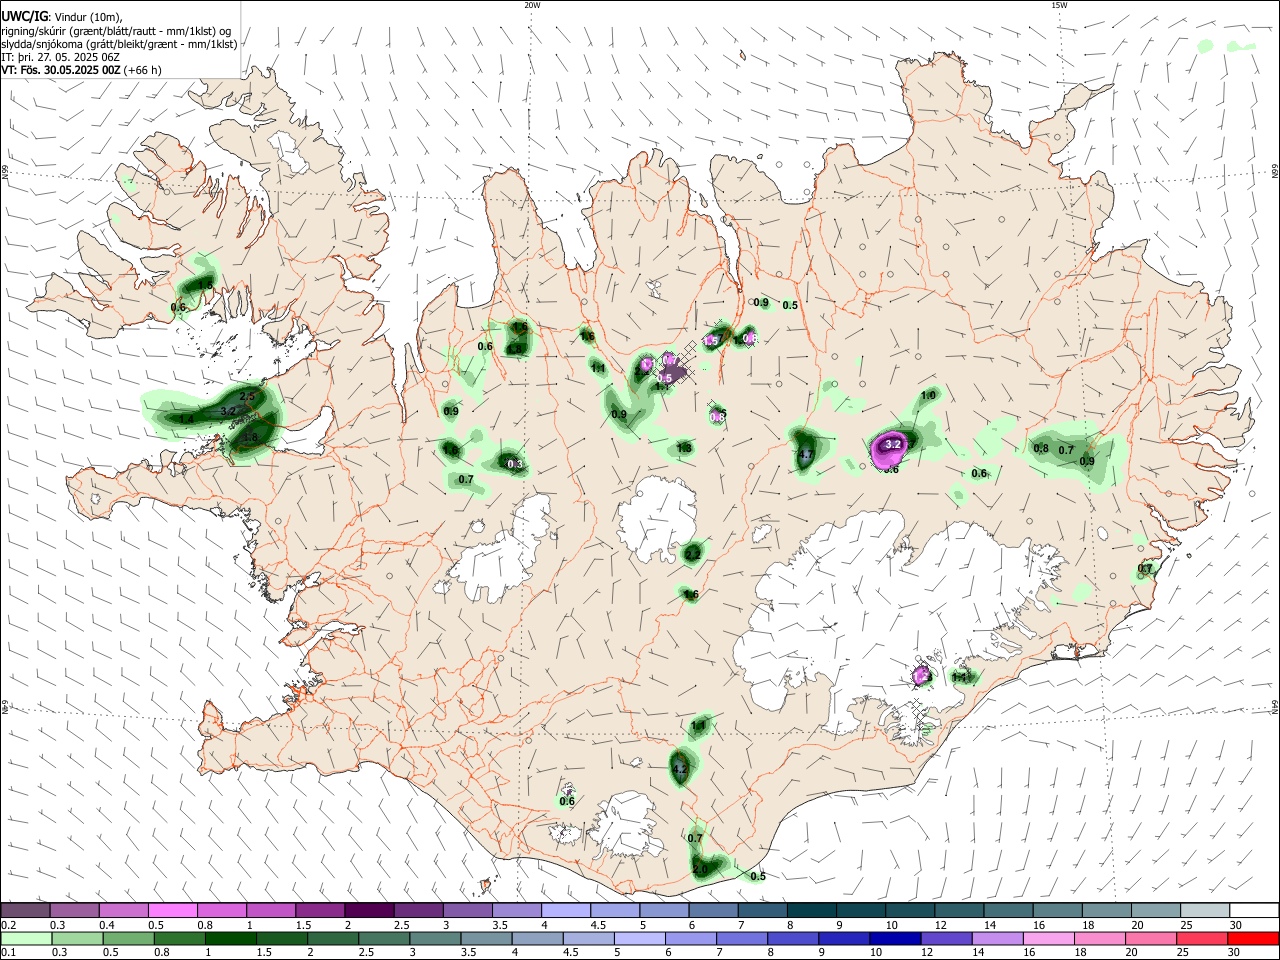Click the green swatch at 0.8 in the lower scale
This screenshot has width=1280, height=960.
click(180, 938)
